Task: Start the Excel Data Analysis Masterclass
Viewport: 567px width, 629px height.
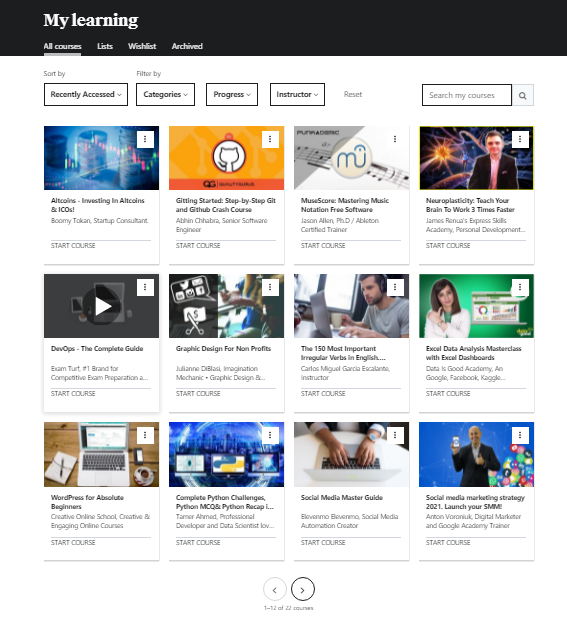Action: [448, 394]
